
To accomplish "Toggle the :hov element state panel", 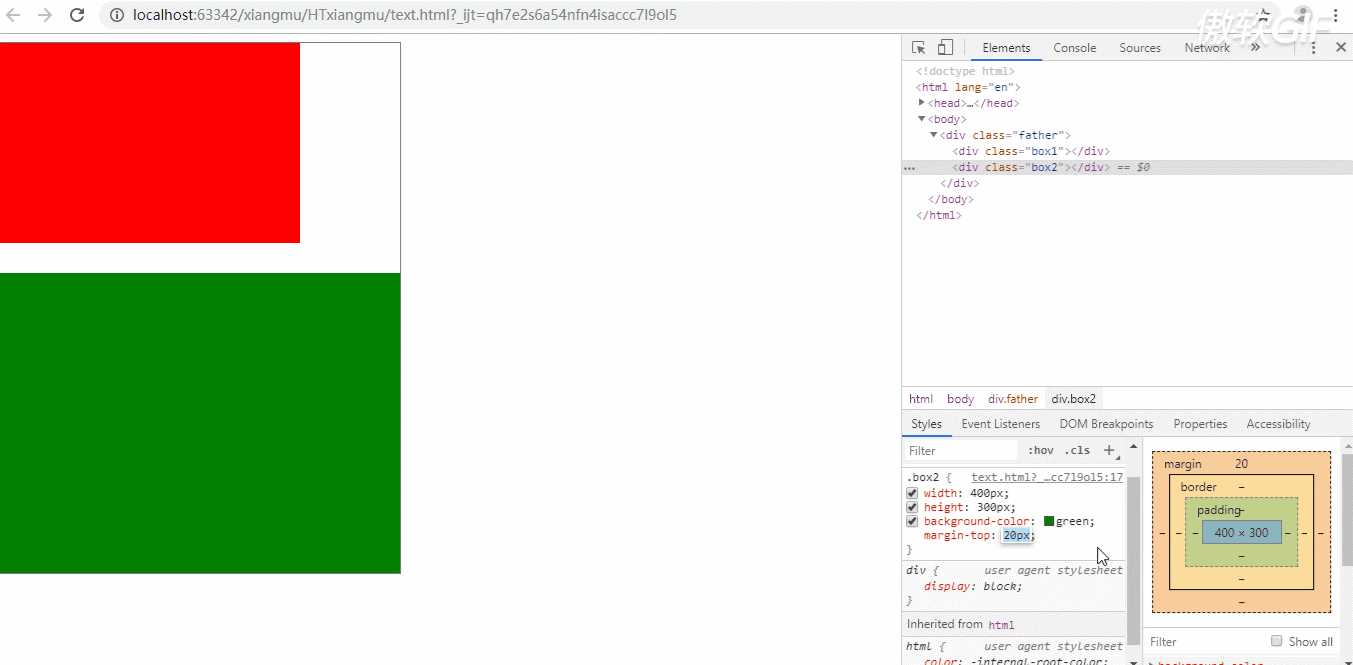I will pyautogui.click(x=1041, y=451).
